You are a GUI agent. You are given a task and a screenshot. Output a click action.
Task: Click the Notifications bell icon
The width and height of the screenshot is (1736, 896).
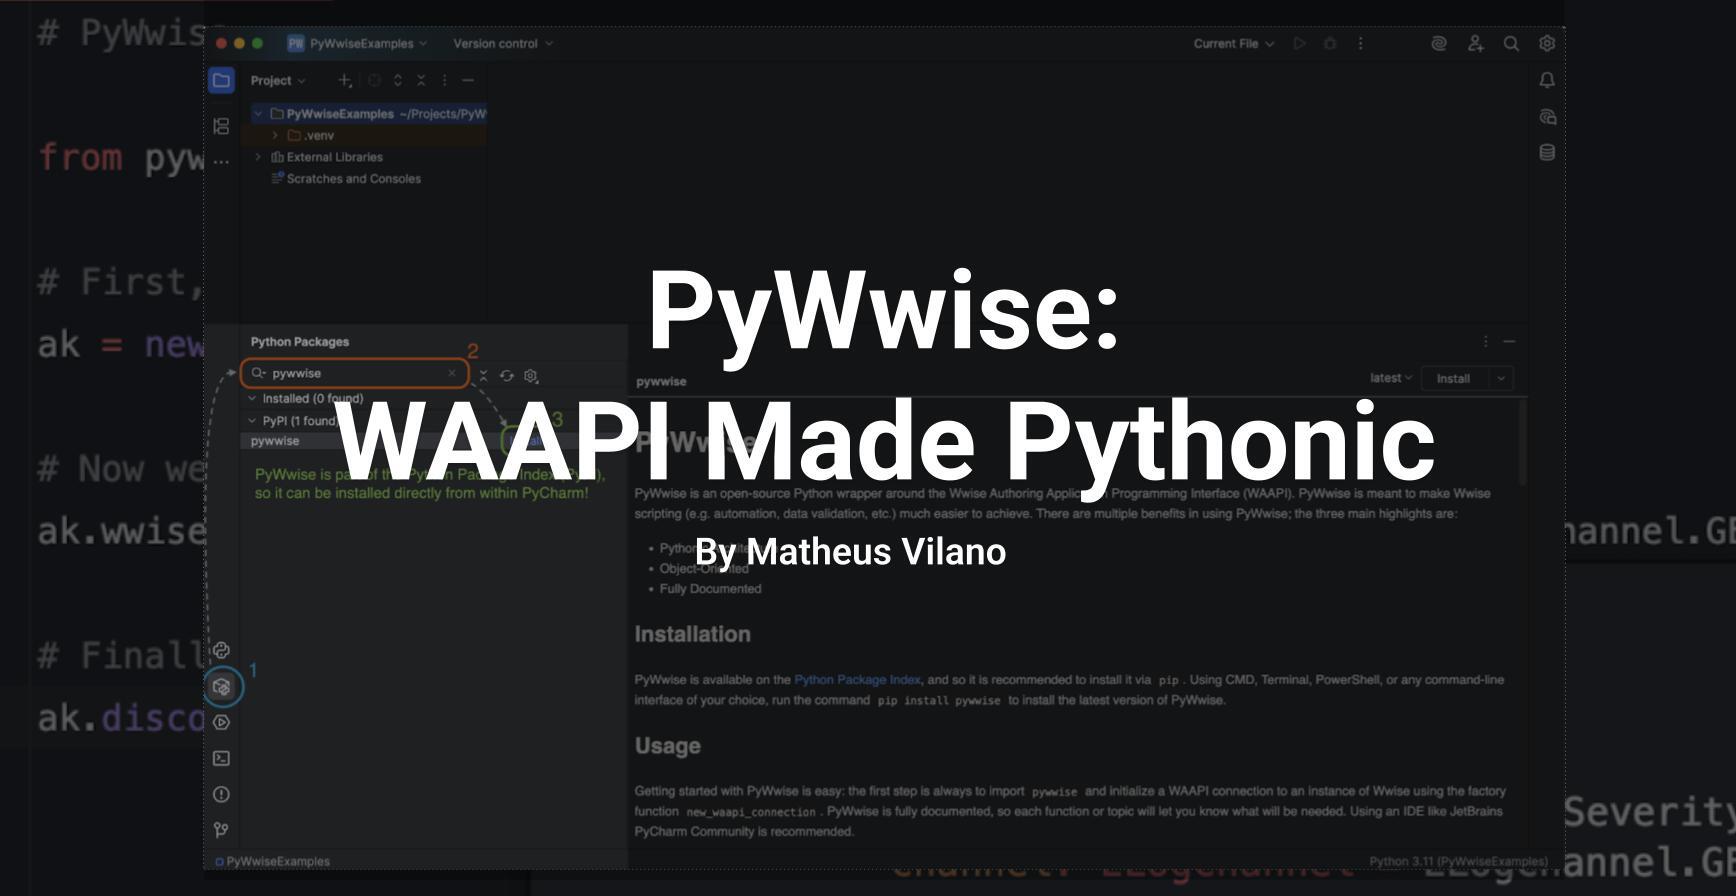tap(1547, 80)
